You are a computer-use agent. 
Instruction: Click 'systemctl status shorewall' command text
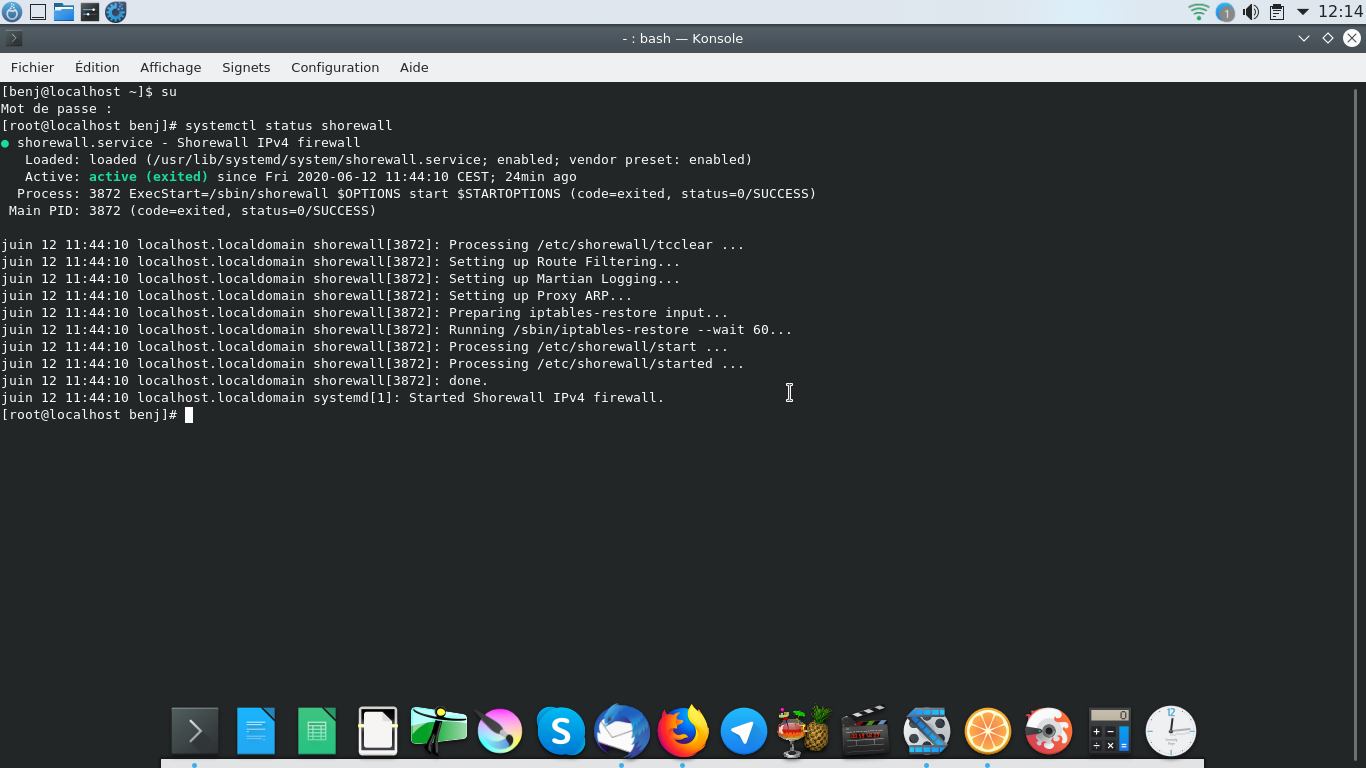coord(289,126)
